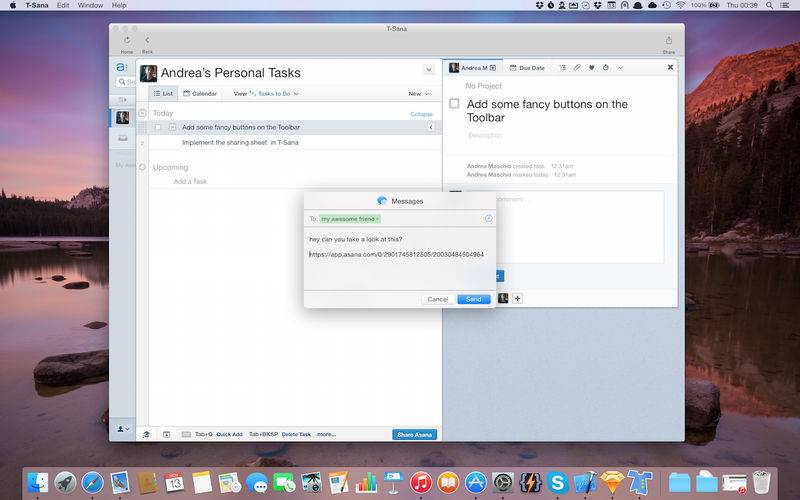Cancel the Messages share sheet
This screenshot has width=800, height=500.
[x=438, y=299]
